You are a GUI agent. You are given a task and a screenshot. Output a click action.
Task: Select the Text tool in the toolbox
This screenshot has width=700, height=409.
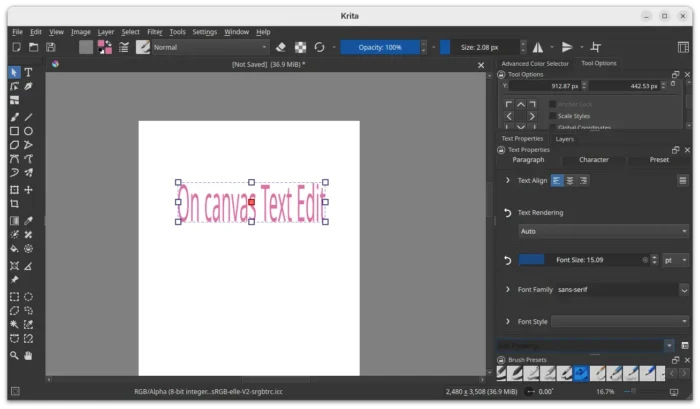click(x=28, y=72)
